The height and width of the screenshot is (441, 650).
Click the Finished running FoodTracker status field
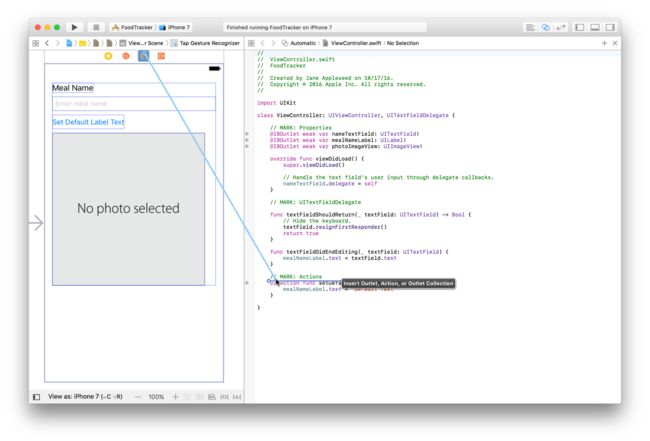325,27
